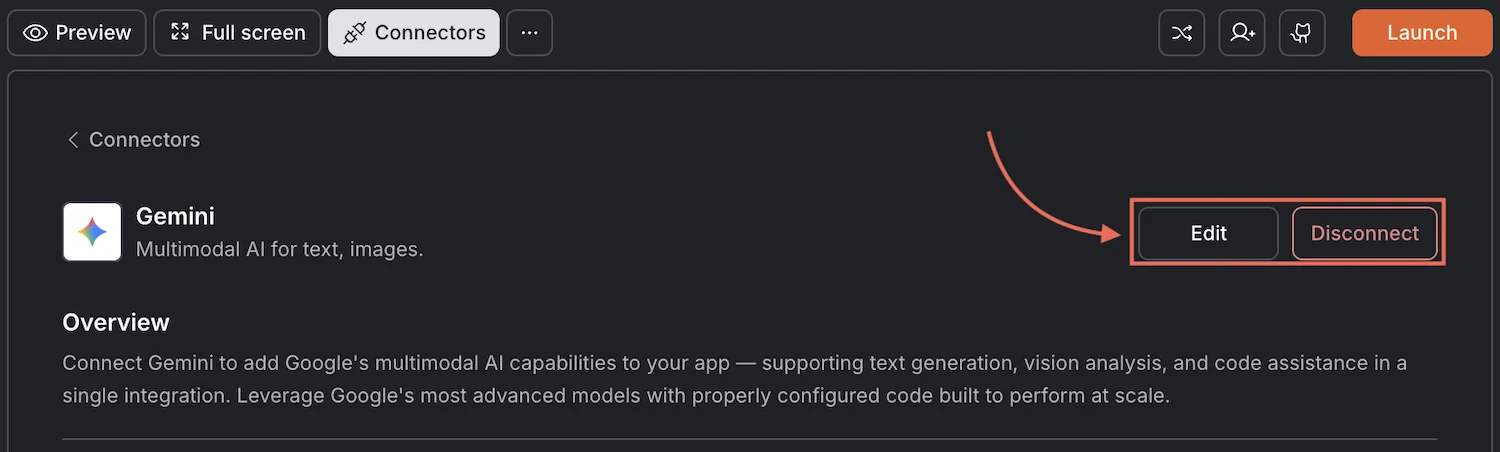
Task: Disconnect the Gemini connector
Action: click(1364, 233)
